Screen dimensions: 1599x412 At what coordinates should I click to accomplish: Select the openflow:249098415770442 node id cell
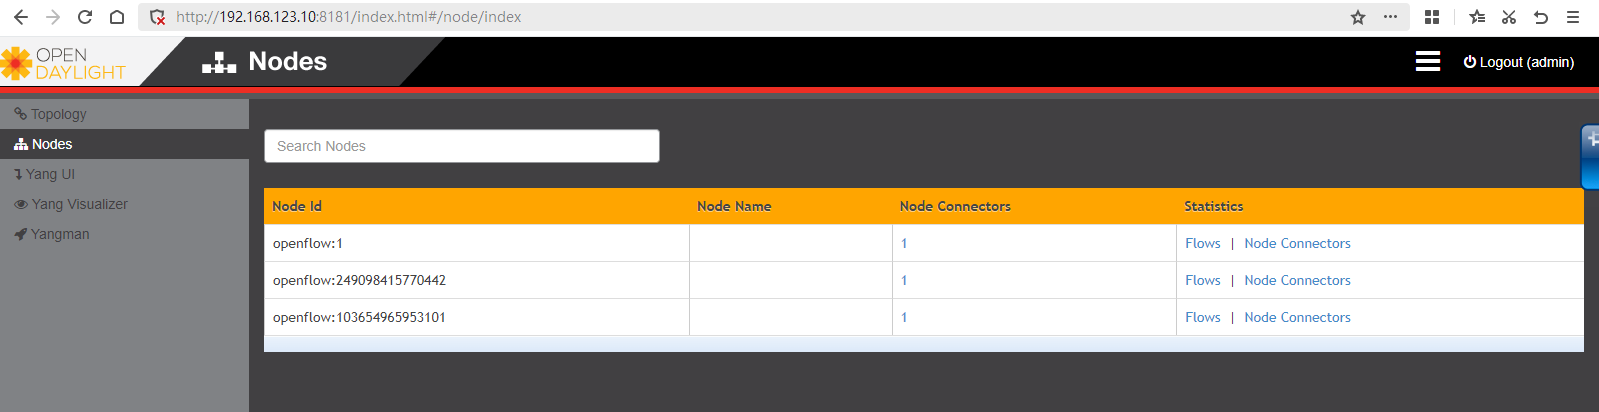[x=476, y=280]
